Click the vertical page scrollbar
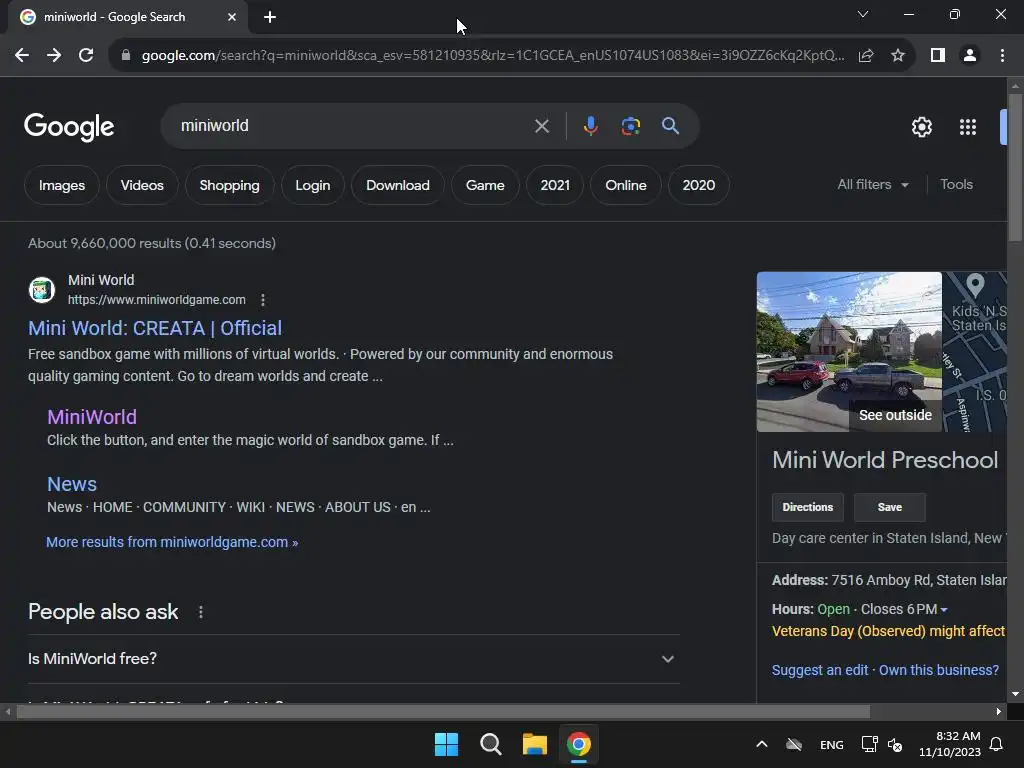This screenshot has width=1024, height=768. [x=1015, y=168]
